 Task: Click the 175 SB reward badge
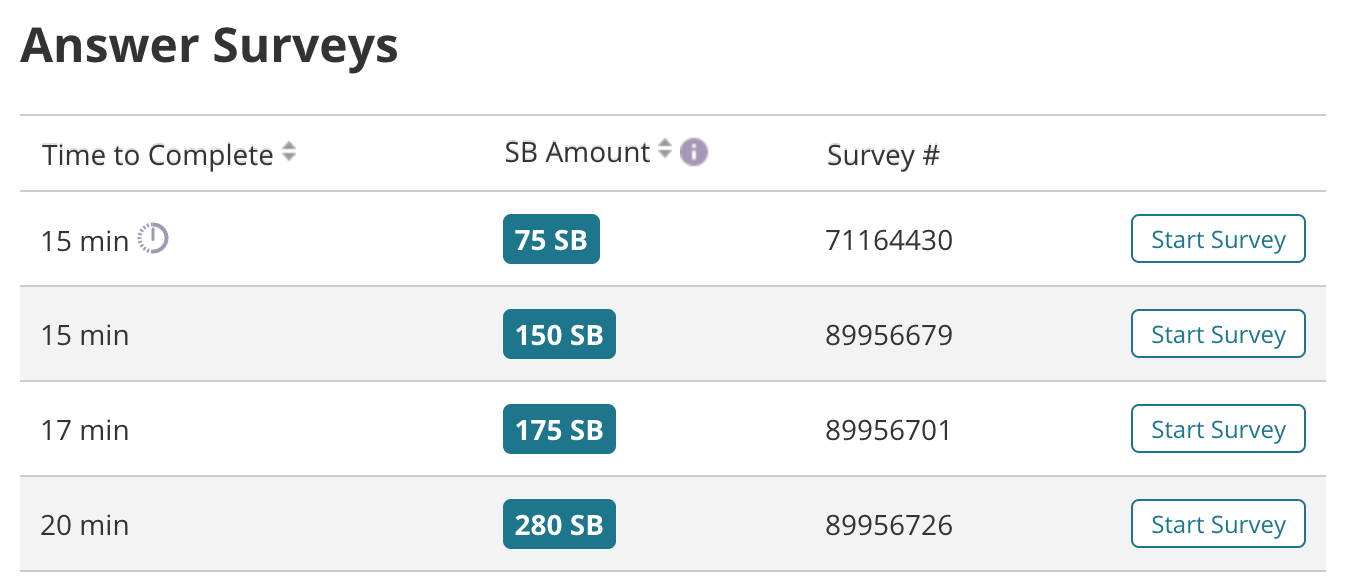559,429
